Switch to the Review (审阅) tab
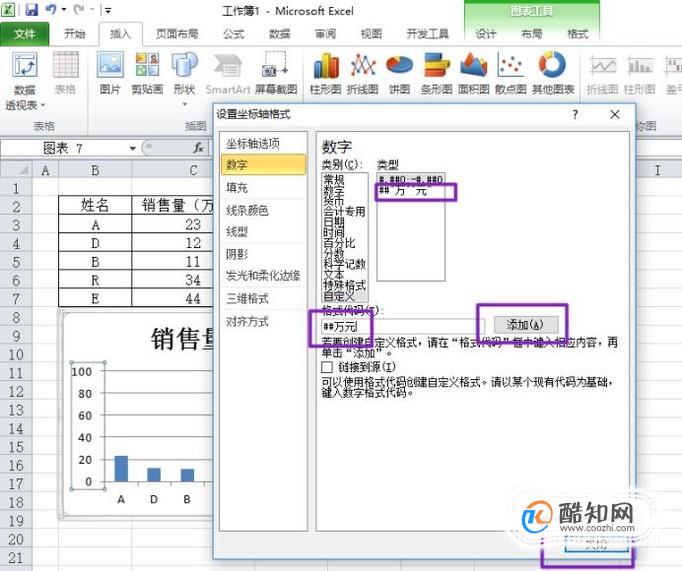 pyautogui.click(x=325, y=34)
